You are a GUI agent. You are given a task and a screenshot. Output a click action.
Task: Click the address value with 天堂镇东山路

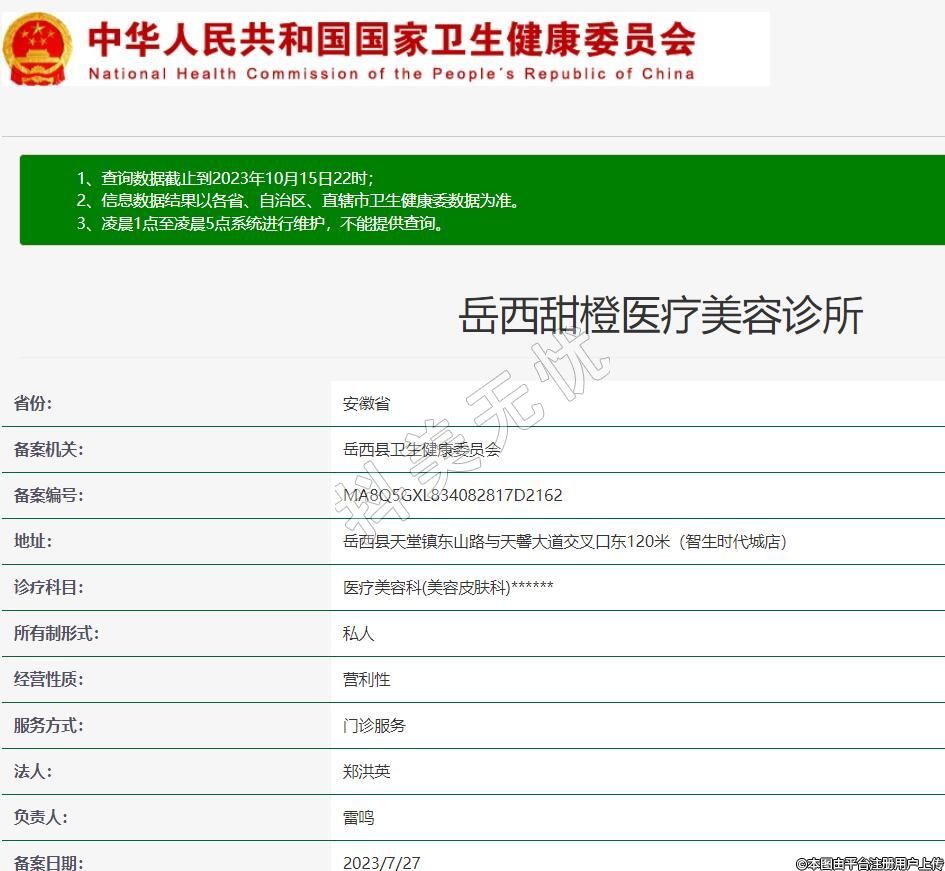[564, 542]
